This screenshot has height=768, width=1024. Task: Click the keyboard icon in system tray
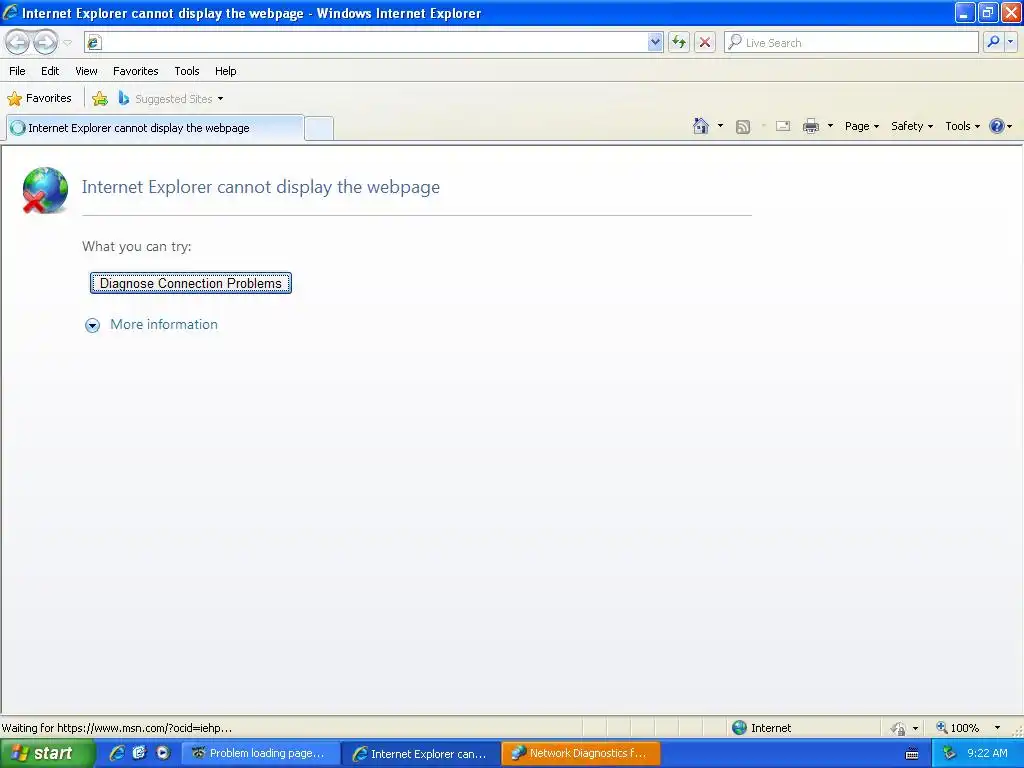tap(912, 754)
